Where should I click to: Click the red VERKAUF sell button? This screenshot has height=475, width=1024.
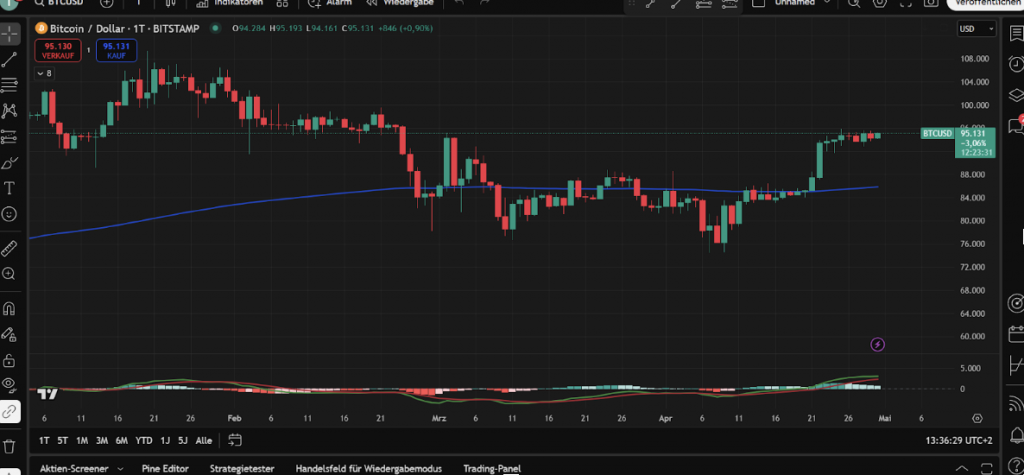click(57, 50)
